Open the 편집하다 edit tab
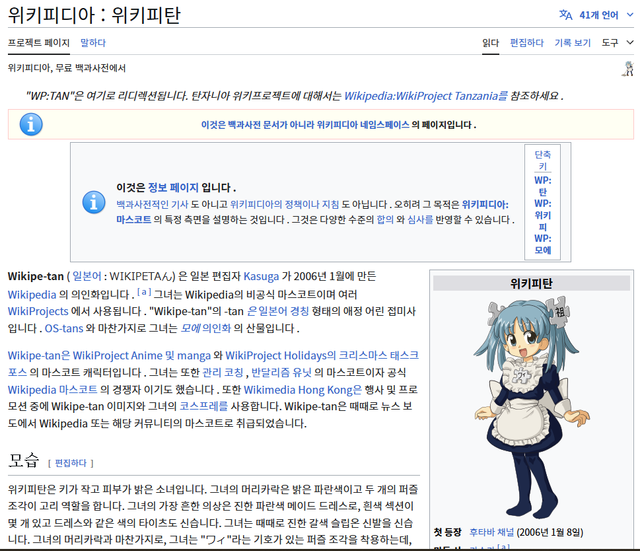Screen dimensions: 640x551 (x=527, y=42)
